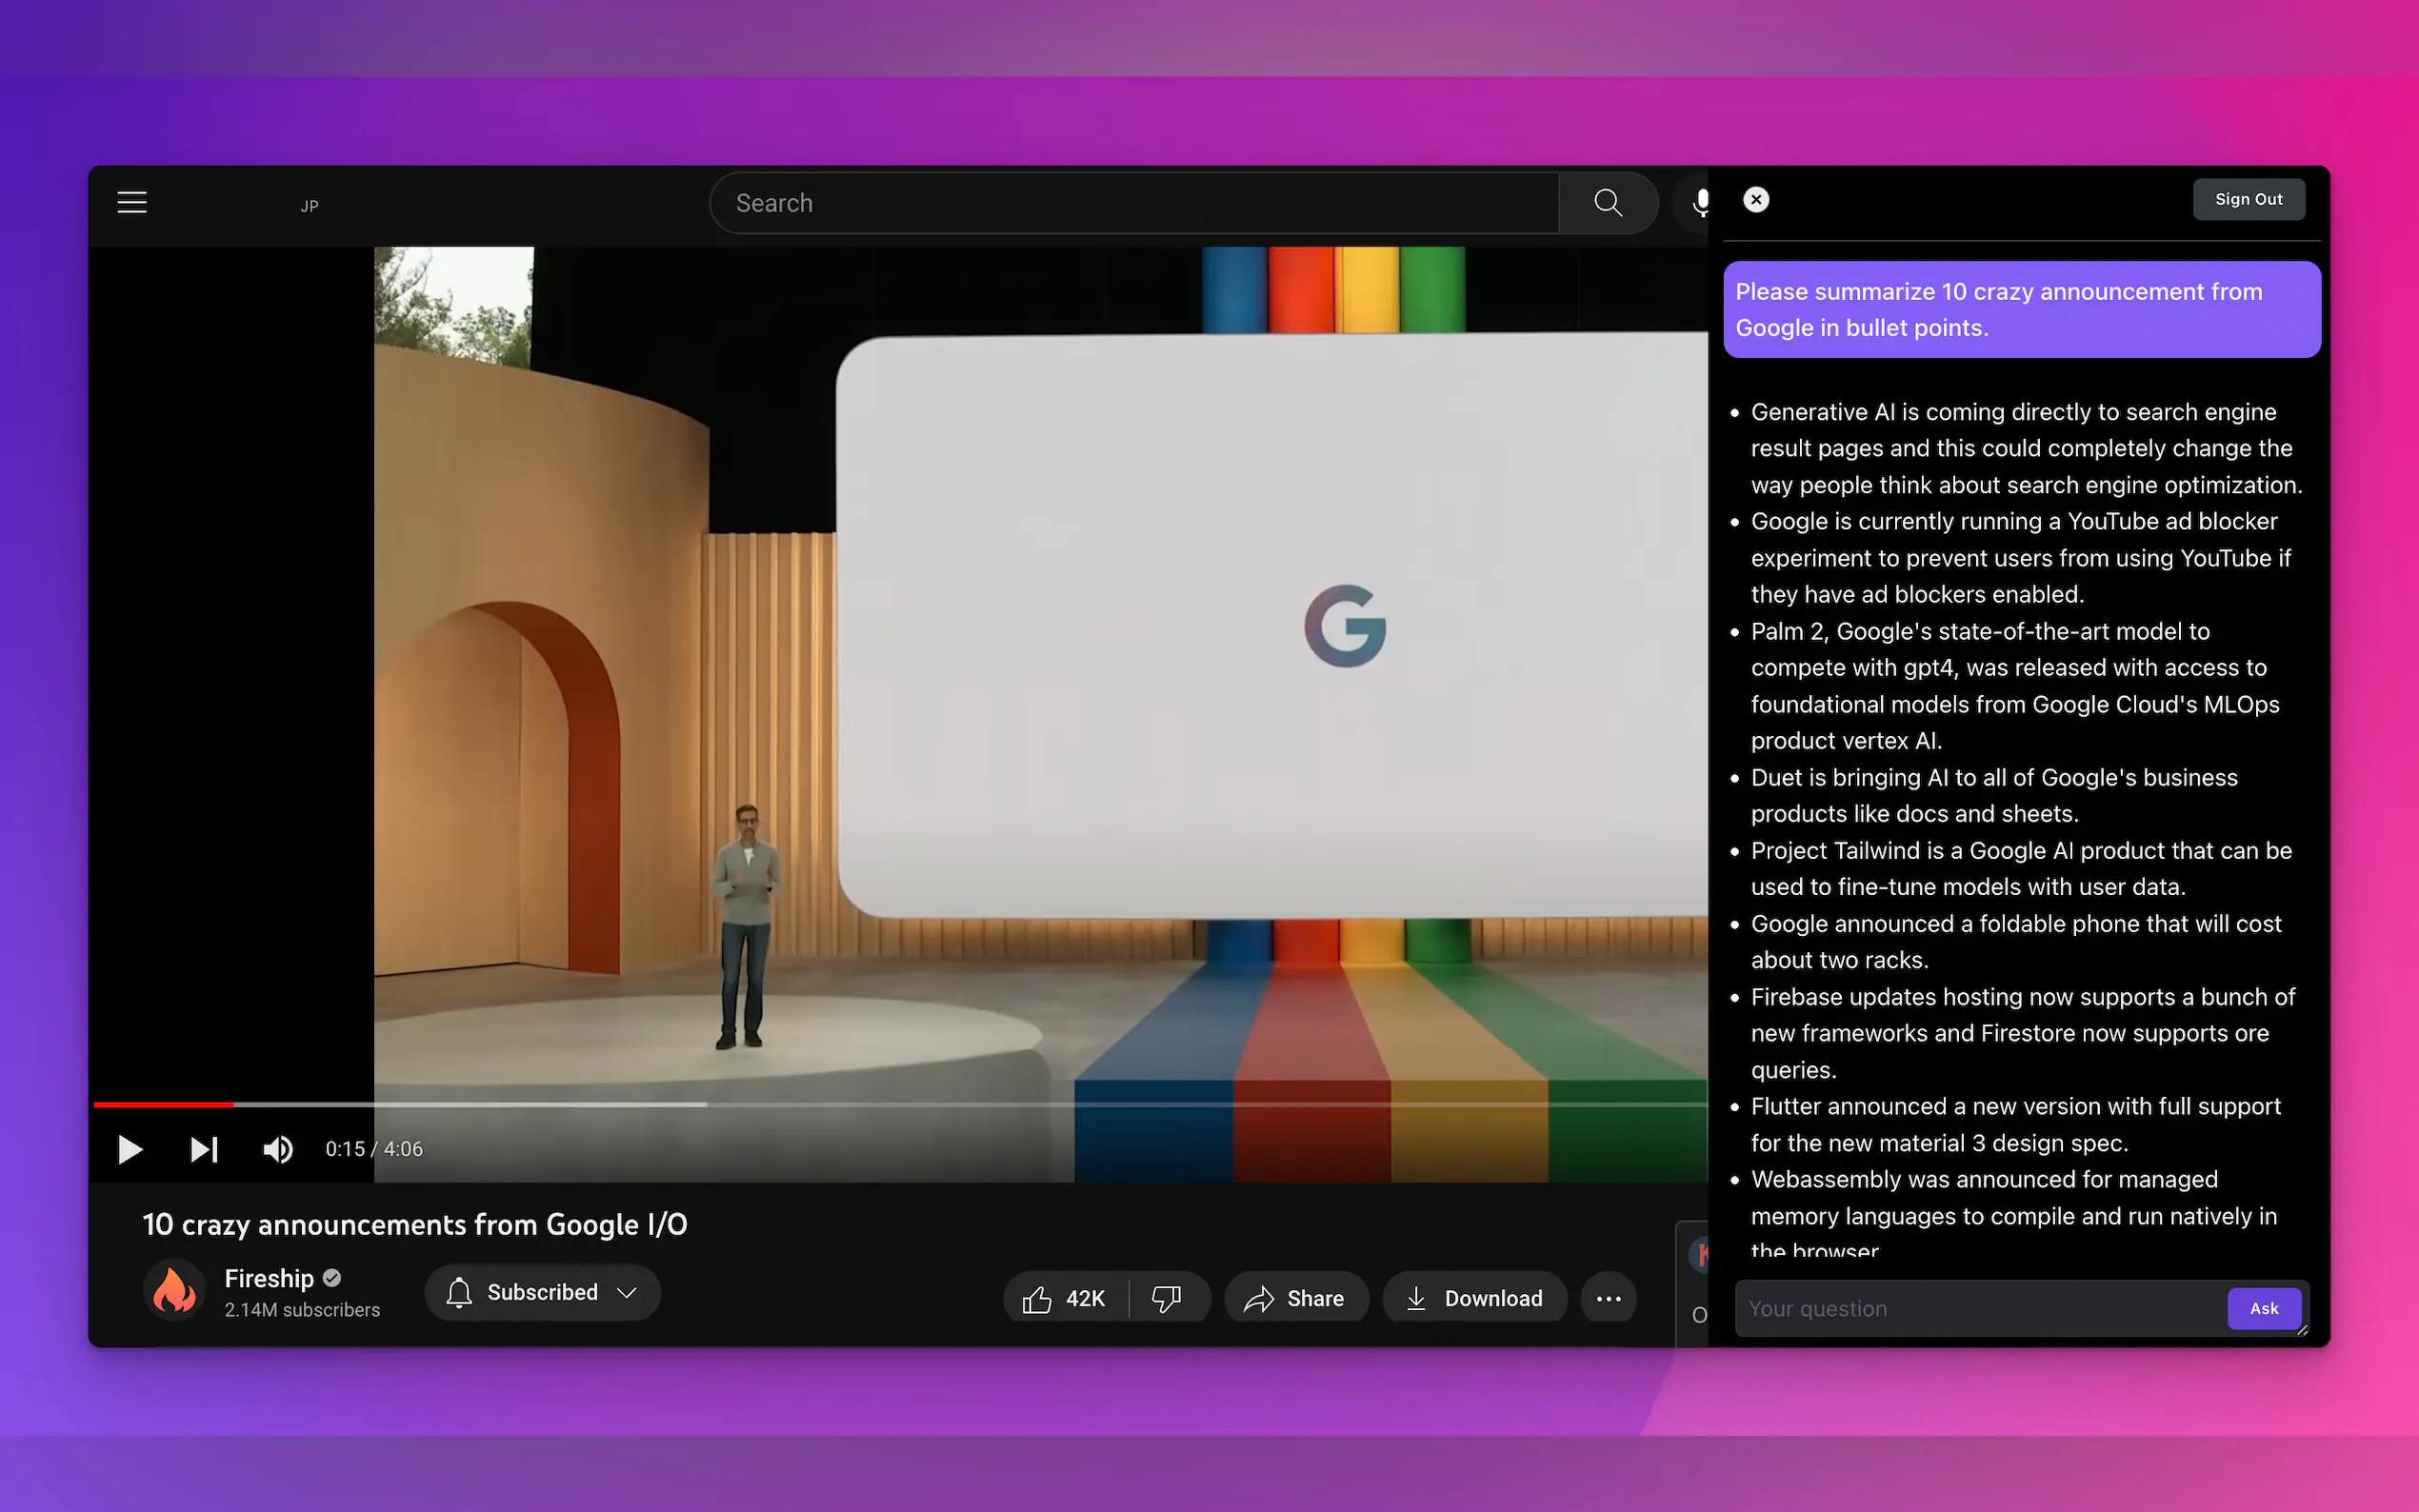This screenshot has width=2419, height=1512.
Task: Click the search magnifier button
Action: click(x=1607, y=203)
